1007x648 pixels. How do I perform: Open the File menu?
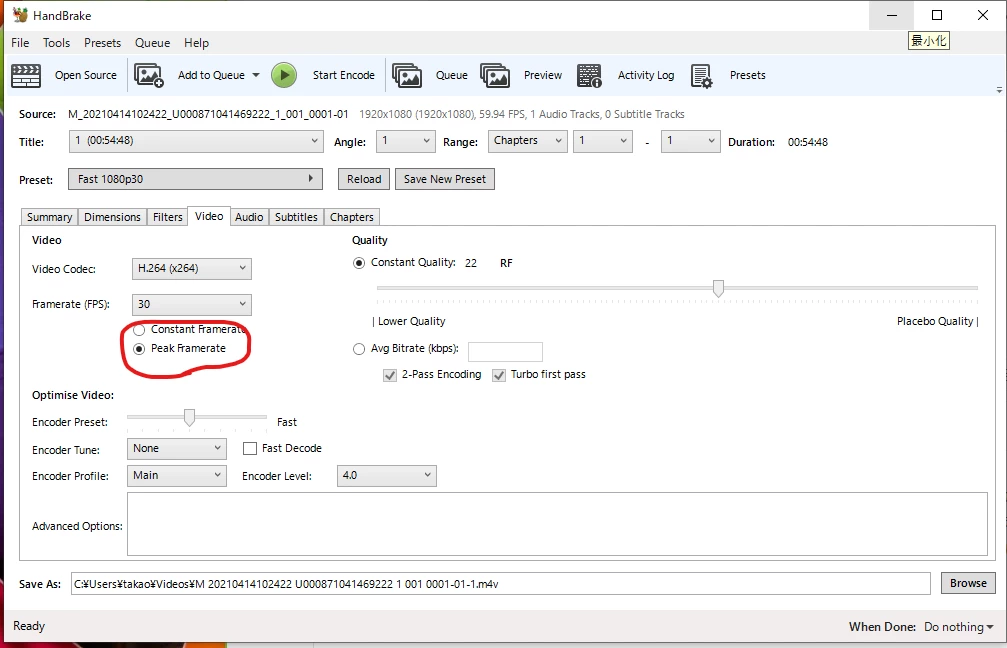(x=20, y=42)
